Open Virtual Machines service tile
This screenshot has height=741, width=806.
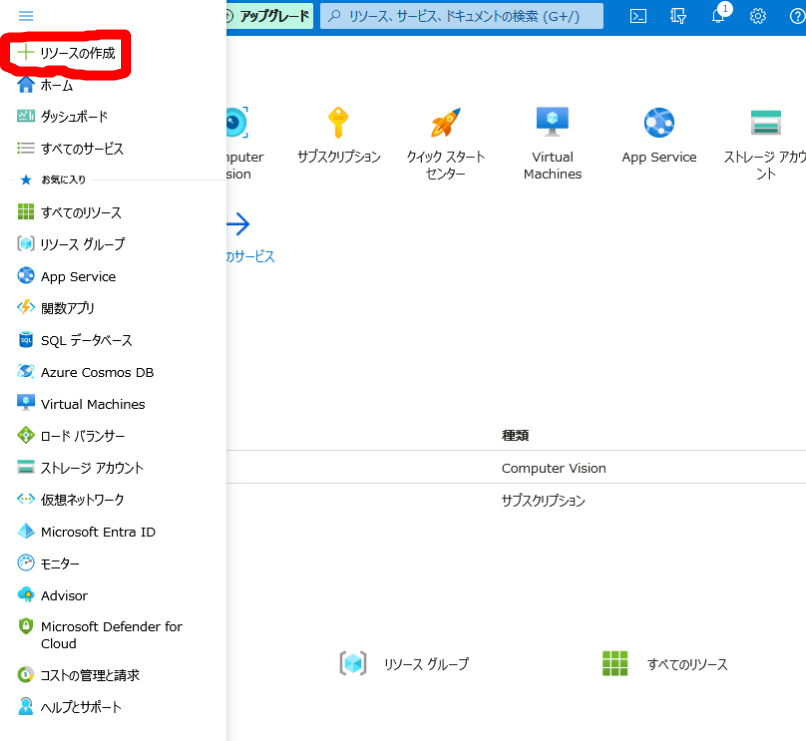tap(553, 143)
